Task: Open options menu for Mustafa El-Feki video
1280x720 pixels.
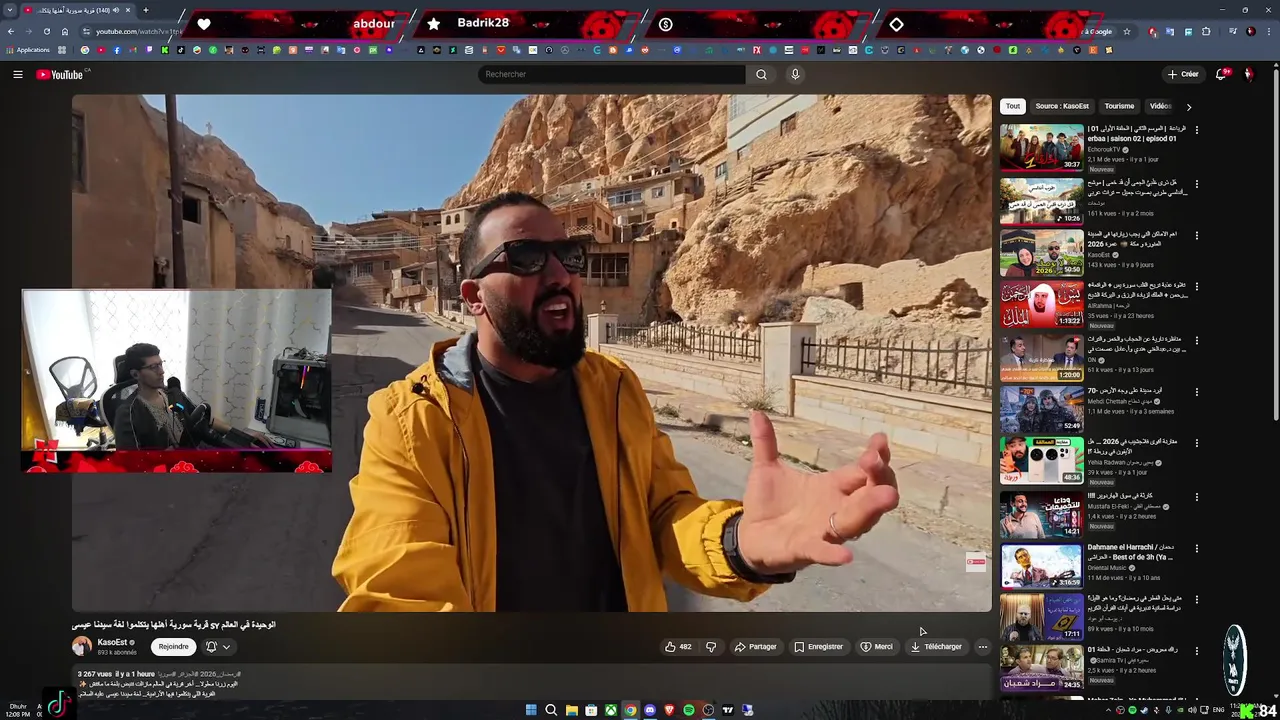Action: tap(1196, 497)
